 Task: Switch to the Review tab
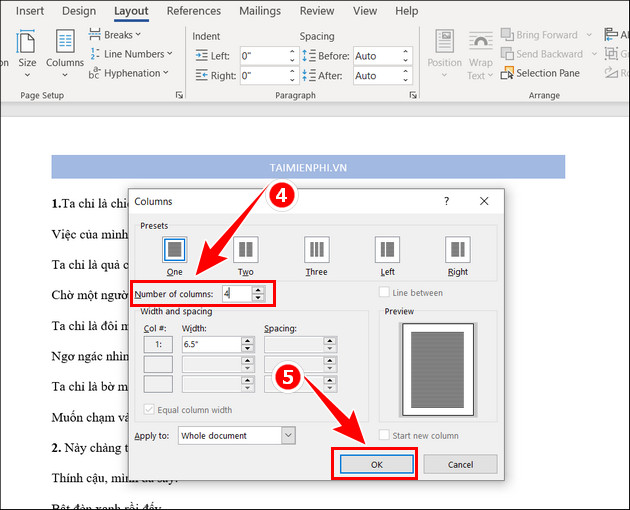(317, 11)
